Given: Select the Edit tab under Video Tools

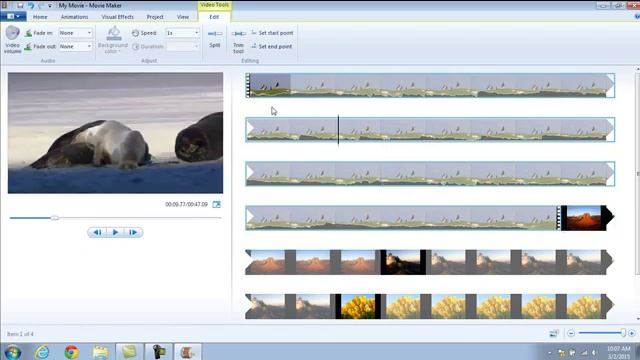Looking at the screenshot, I should (x=214, y=17).
